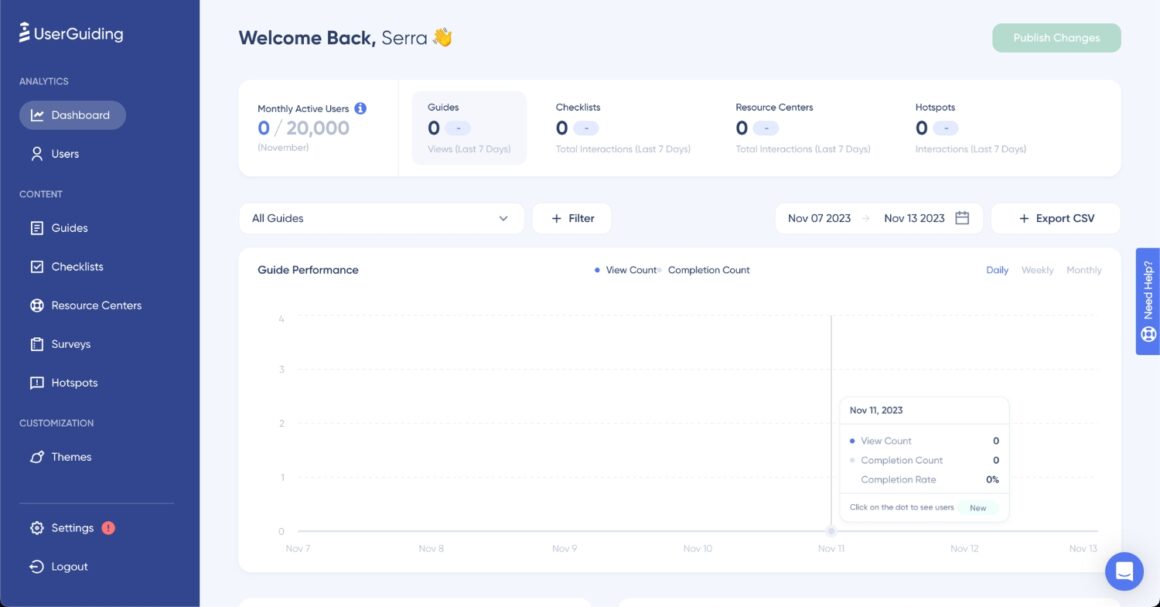Open the date range calendar picker
1160x607 pixels.
click(x=961, y=217)
